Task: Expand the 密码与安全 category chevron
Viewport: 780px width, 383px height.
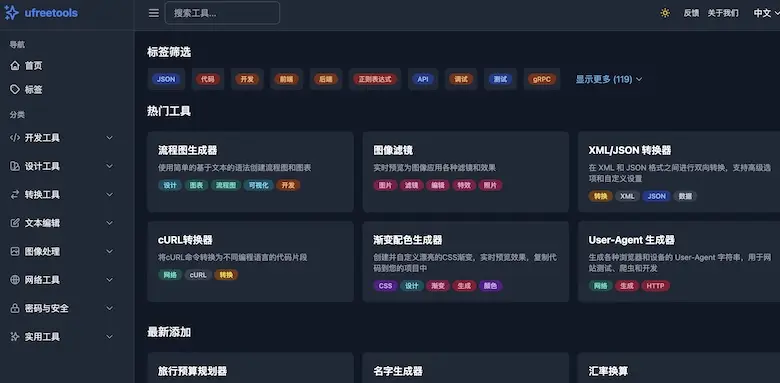Action: pos(109,308)
